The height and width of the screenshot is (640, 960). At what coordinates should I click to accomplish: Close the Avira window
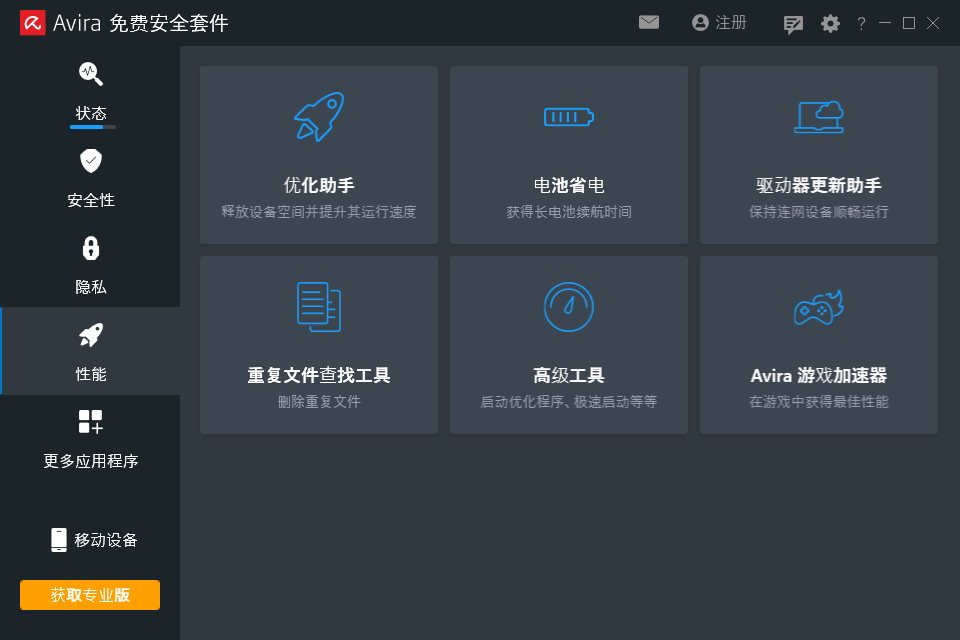point(933,23)
